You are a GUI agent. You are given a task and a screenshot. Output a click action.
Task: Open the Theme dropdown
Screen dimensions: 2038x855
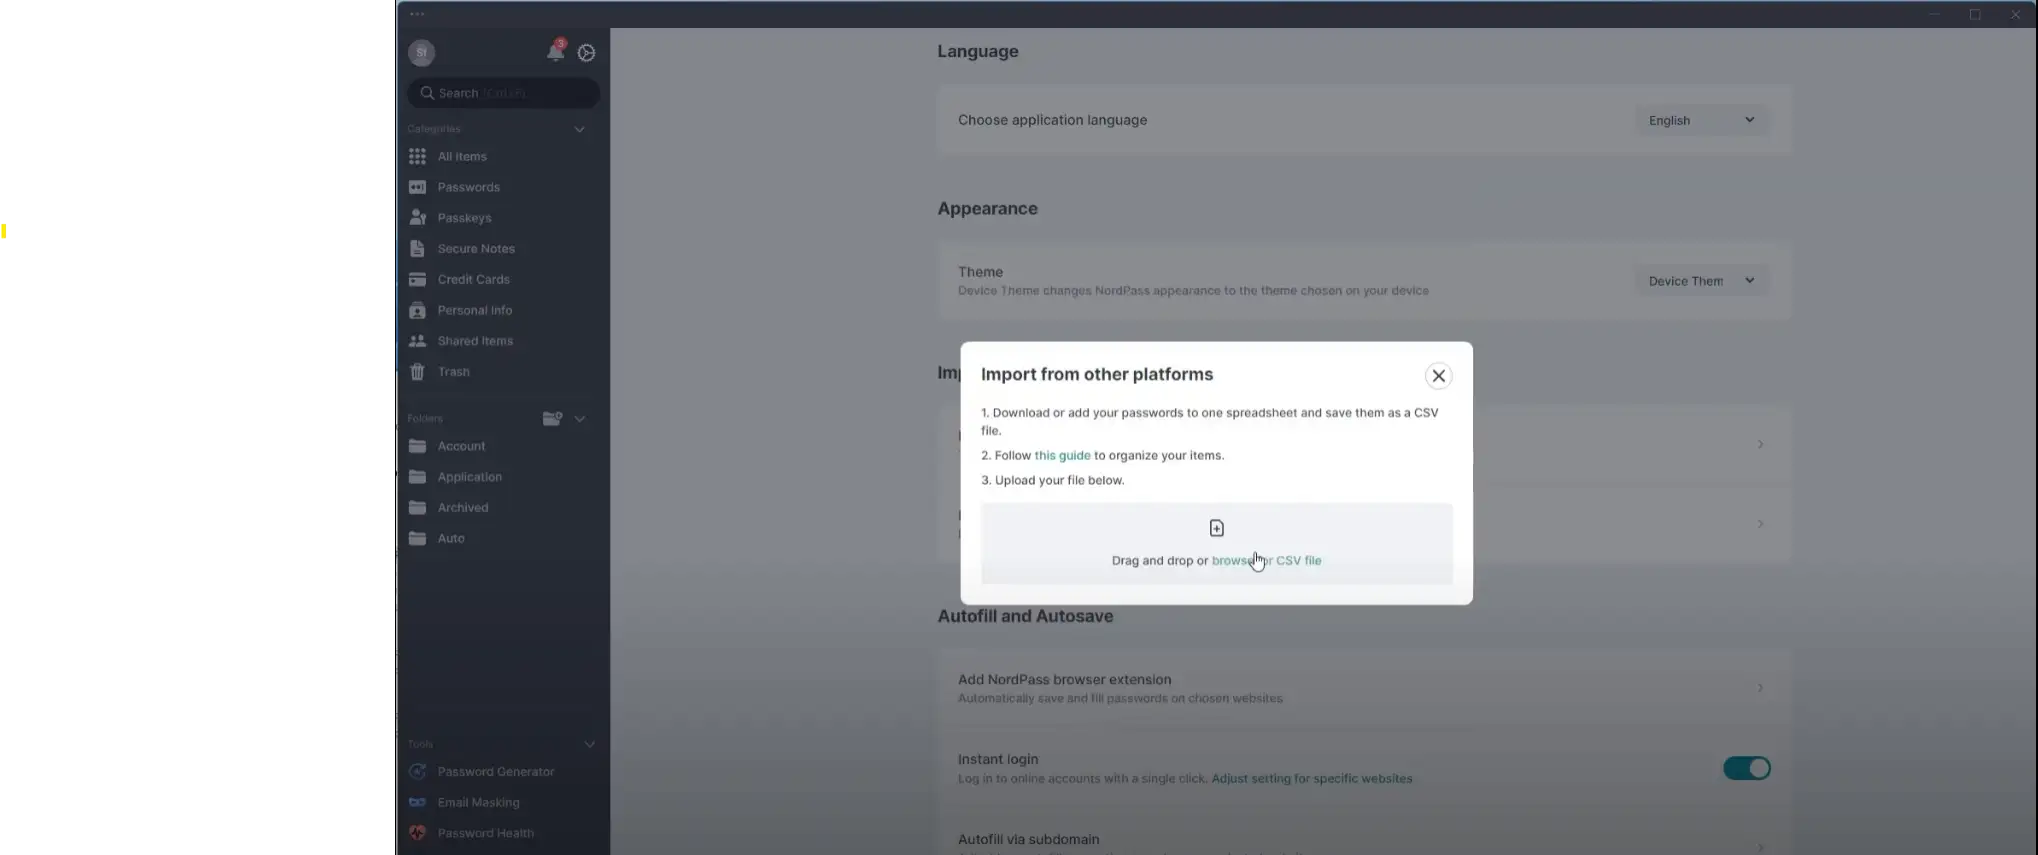coord(1701,281)
